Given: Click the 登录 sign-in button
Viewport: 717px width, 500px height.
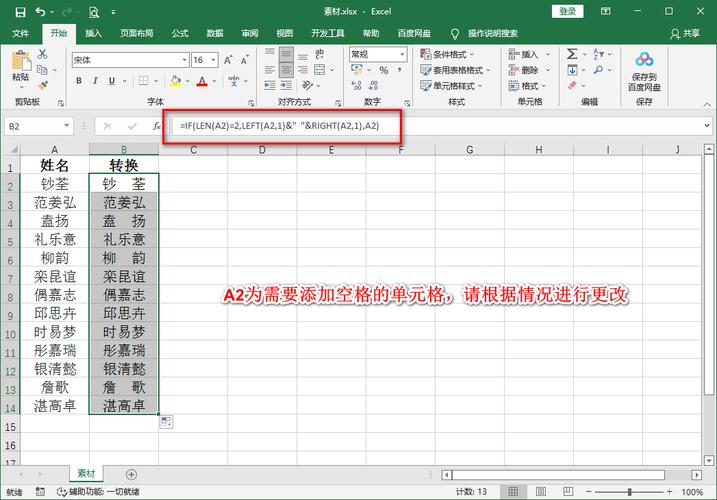Looking at the screenshot, I should point(567,11).
